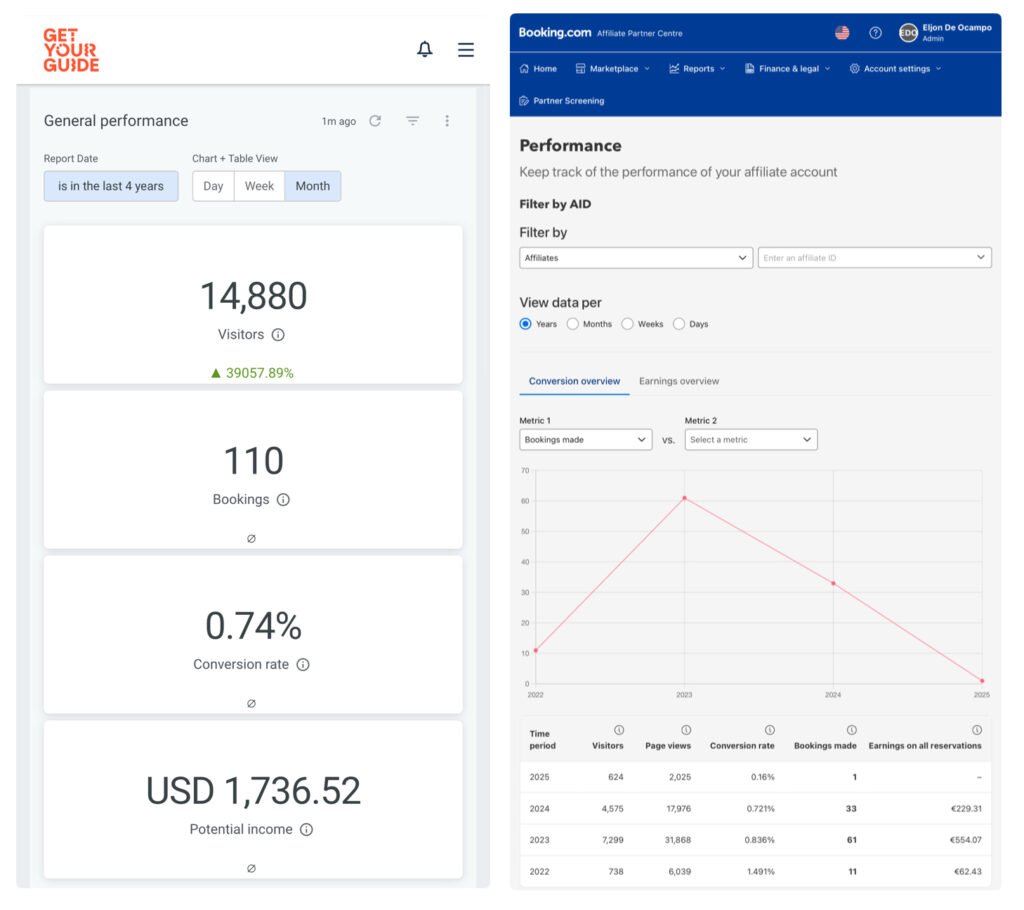Switch to the Conversion overview tab
The image size is (1024, 910).
point(574,381)
